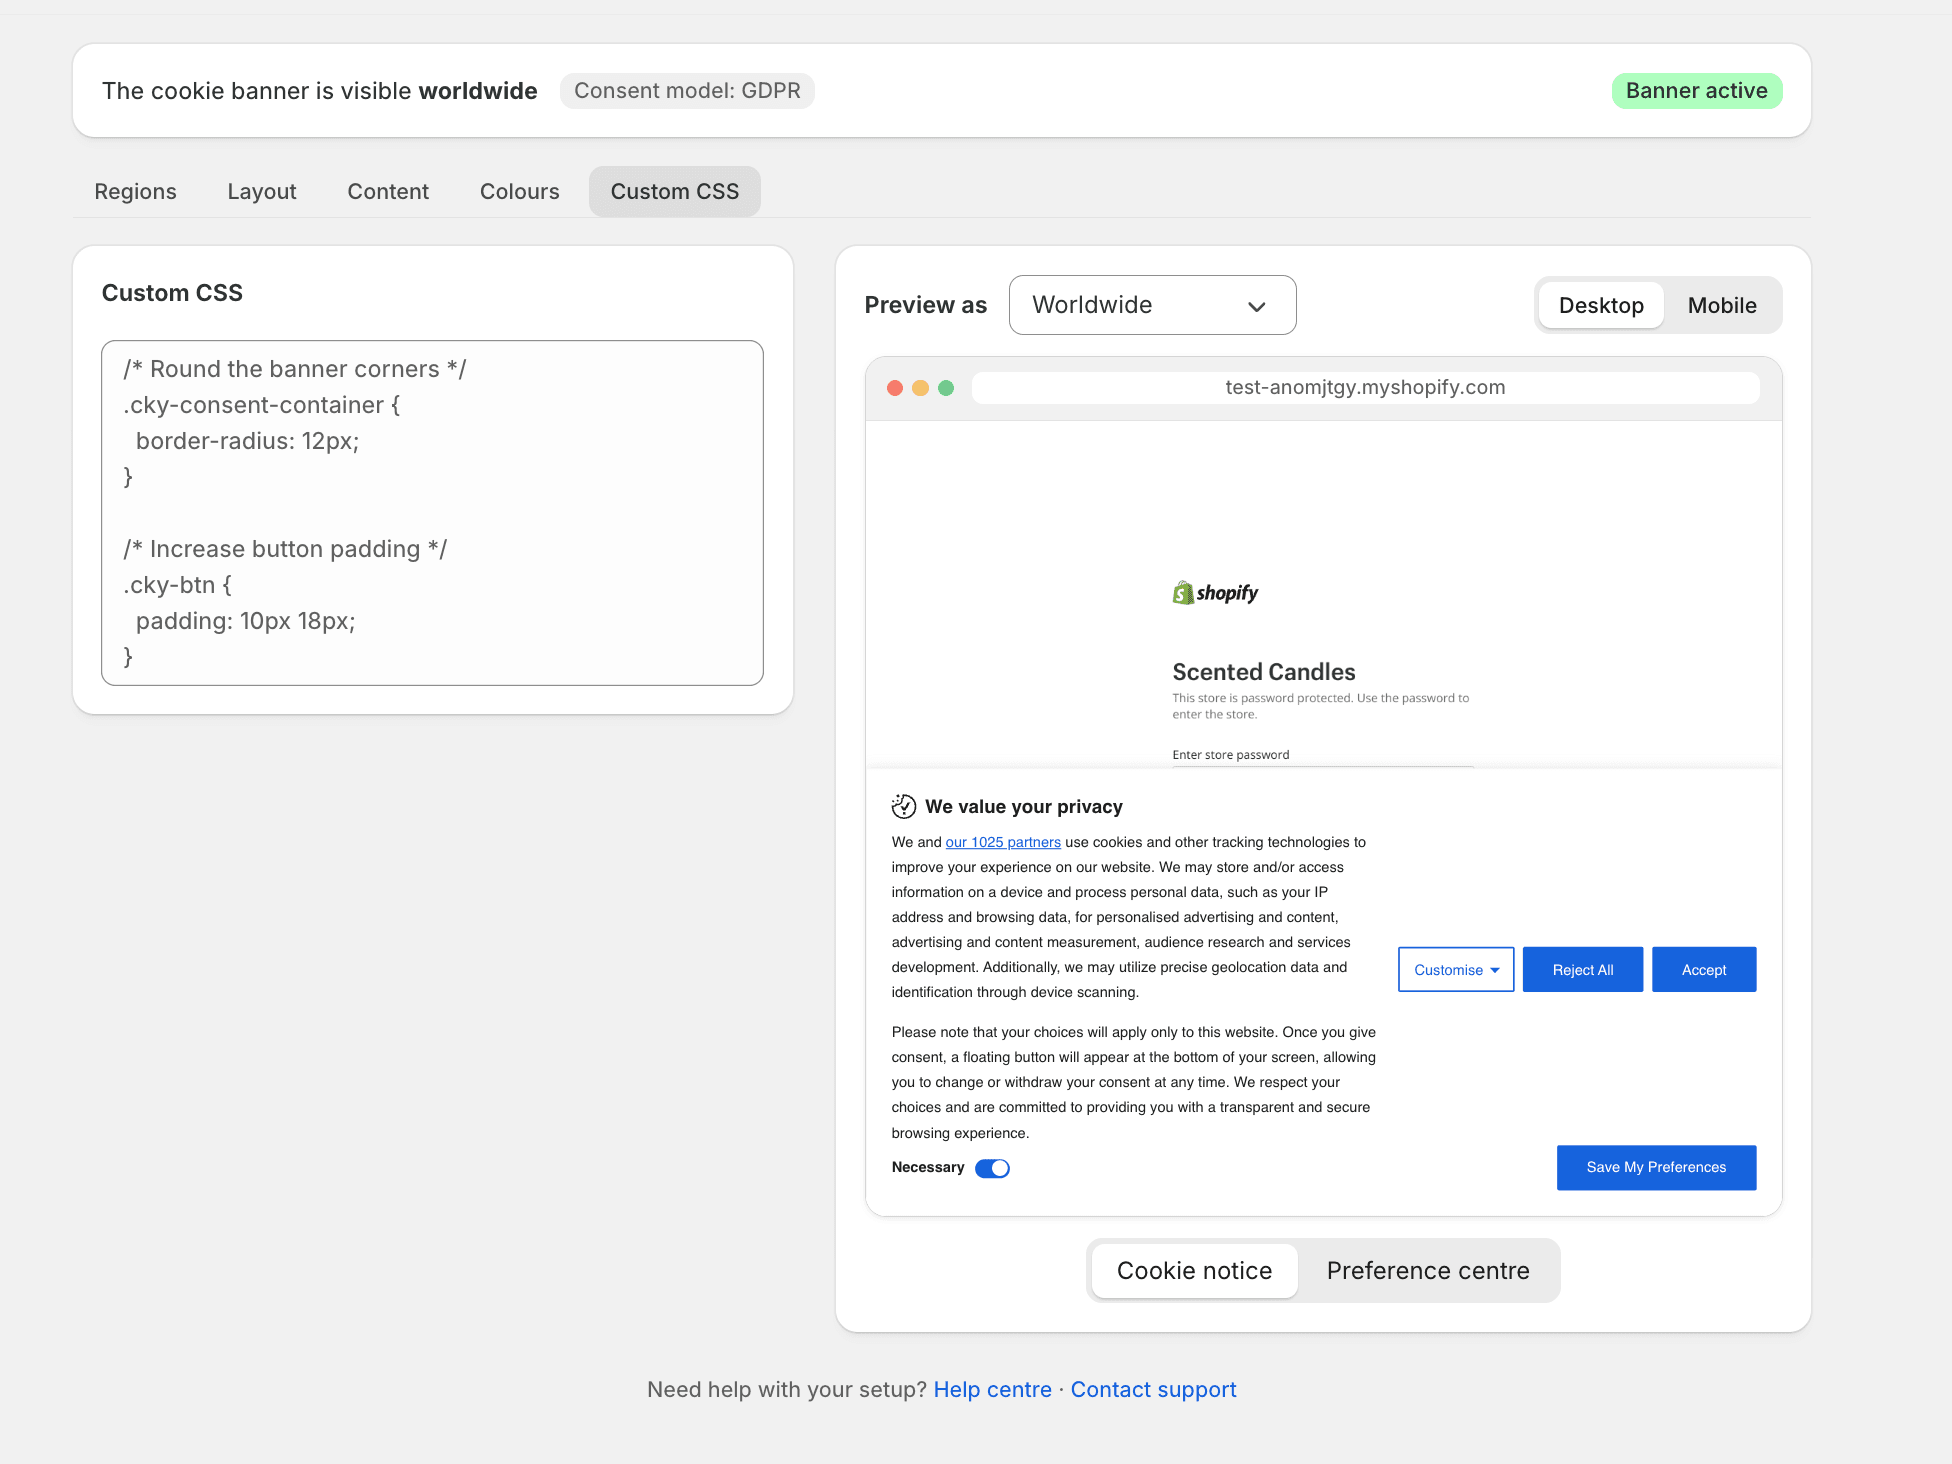Expand the Customise dropdown button

click(x=1456, y=970)
